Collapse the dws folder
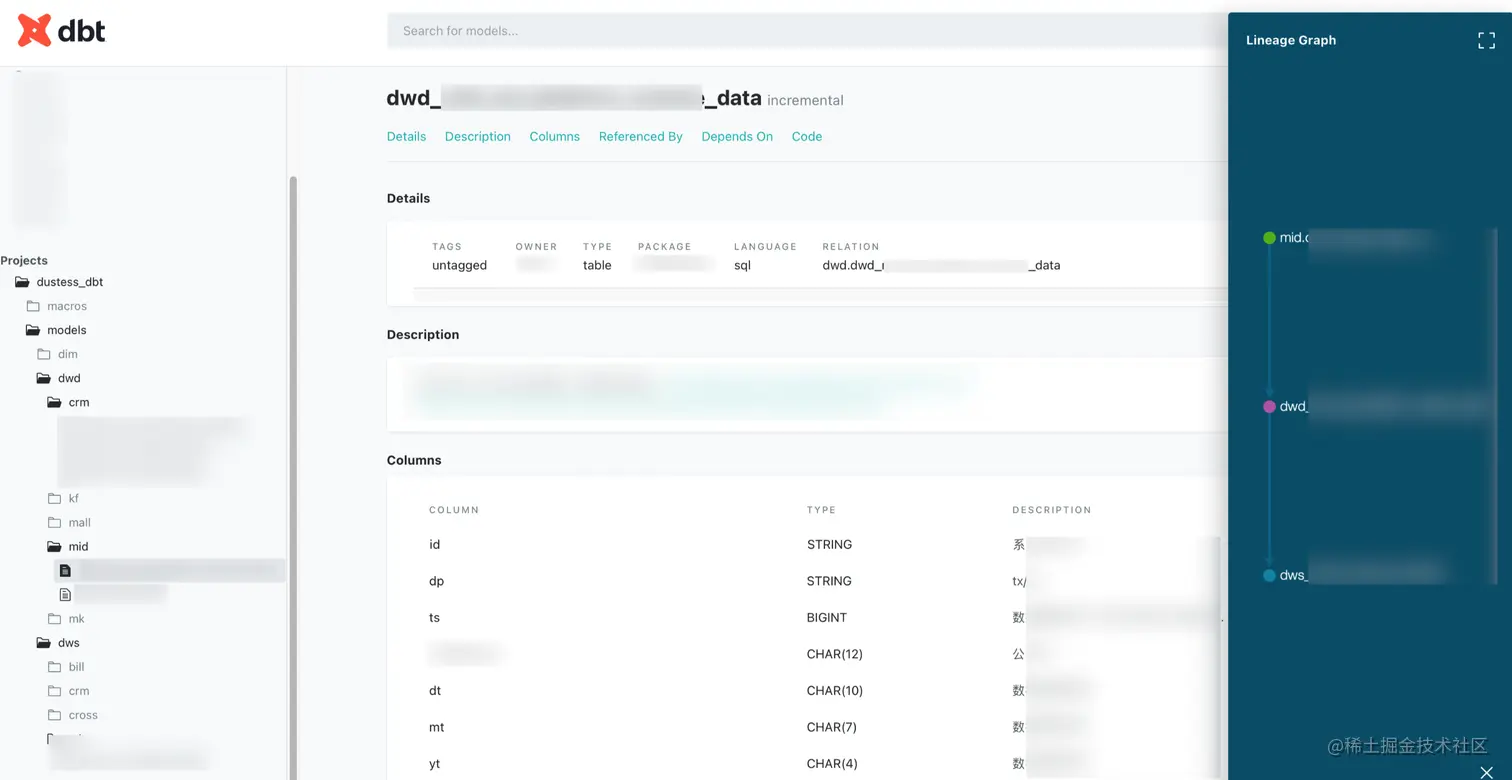 58,643
